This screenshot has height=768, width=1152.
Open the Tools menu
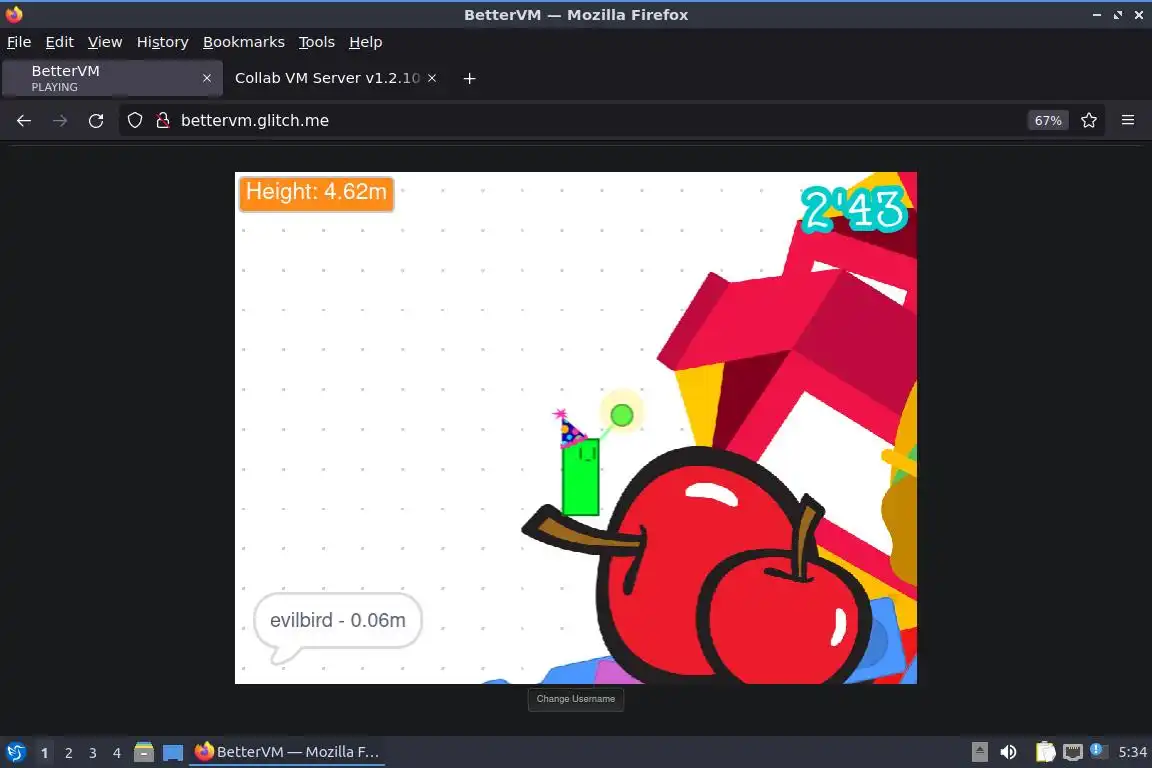pyautogui.click(x=317, y=42)
